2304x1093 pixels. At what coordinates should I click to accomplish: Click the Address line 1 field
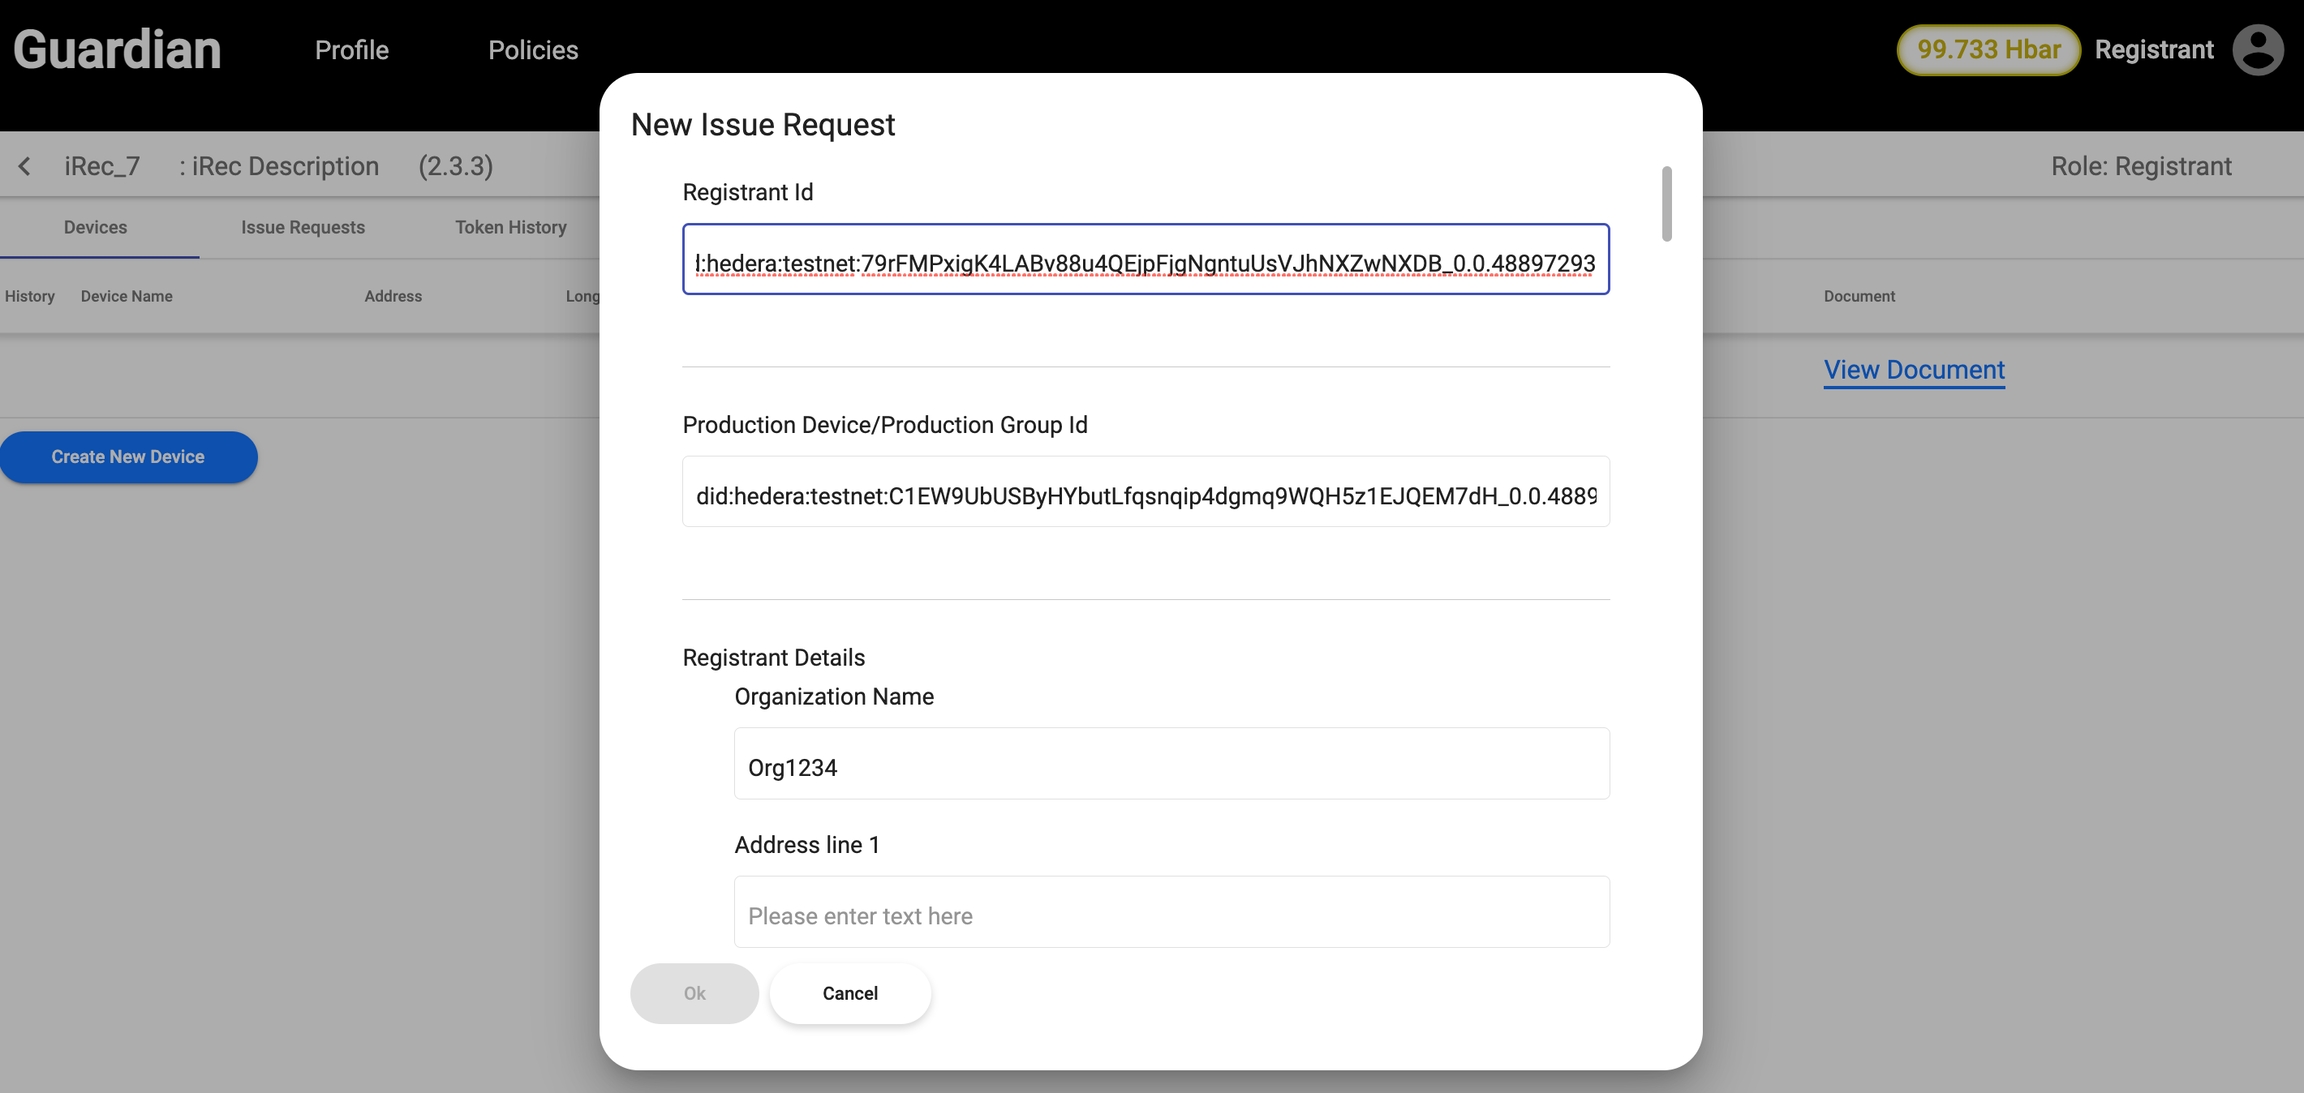1171,912
